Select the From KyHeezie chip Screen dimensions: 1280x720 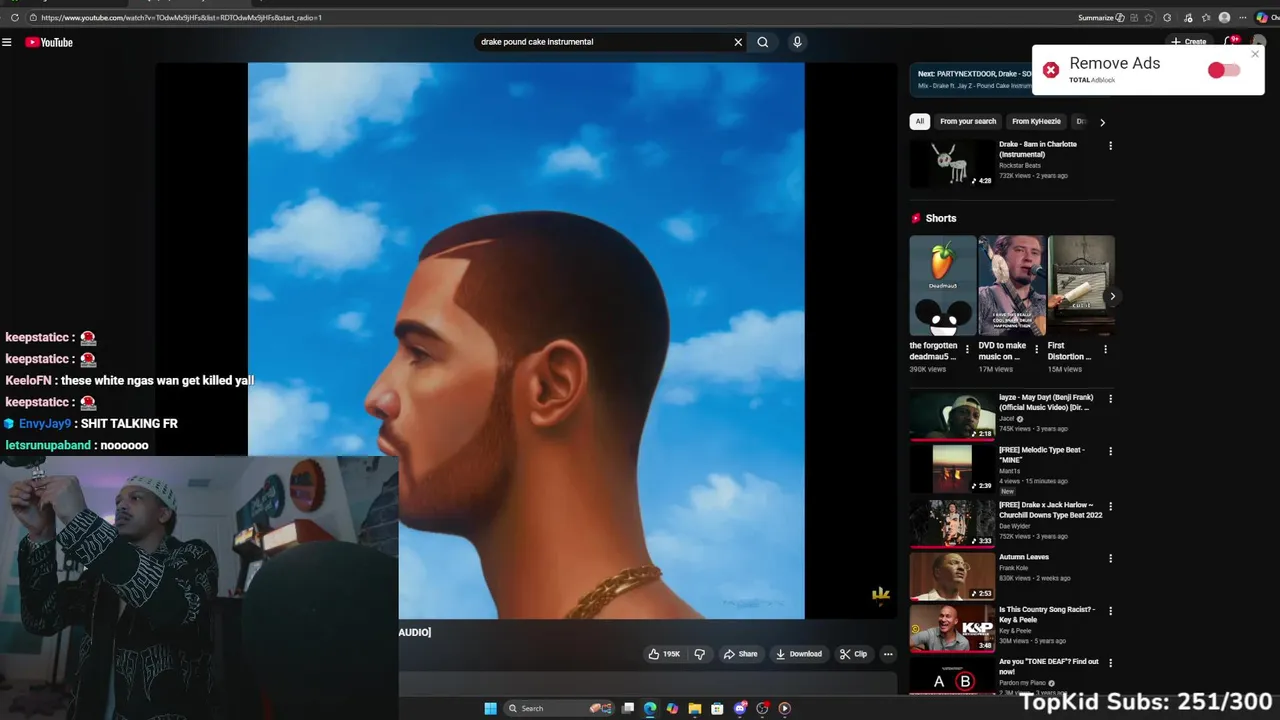pos(1036,121)
